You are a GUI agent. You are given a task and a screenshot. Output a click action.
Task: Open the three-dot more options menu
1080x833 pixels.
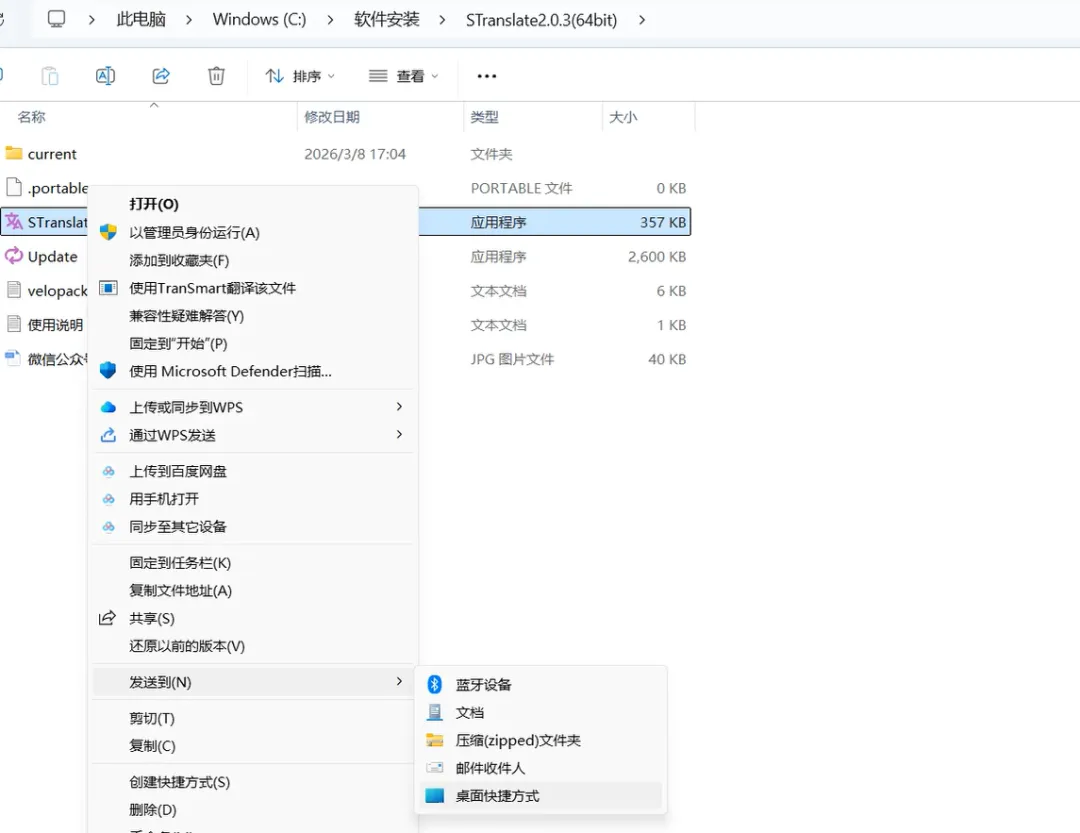(487, 76)
